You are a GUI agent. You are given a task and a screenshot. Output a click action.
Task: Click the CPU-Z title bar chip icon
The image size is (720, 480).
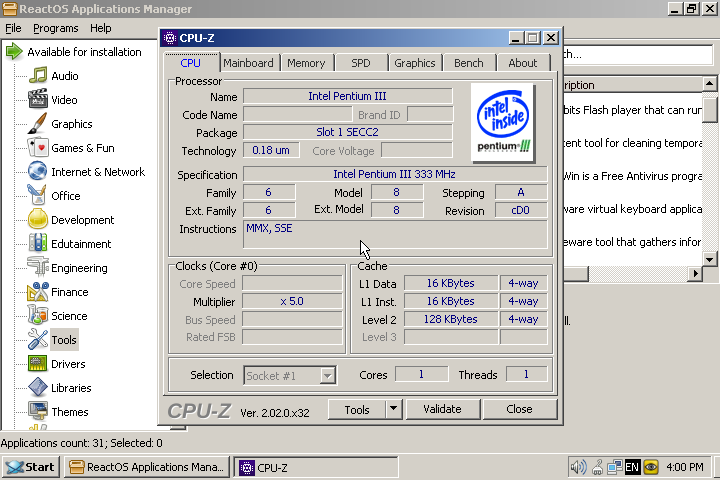coord(170,38)
